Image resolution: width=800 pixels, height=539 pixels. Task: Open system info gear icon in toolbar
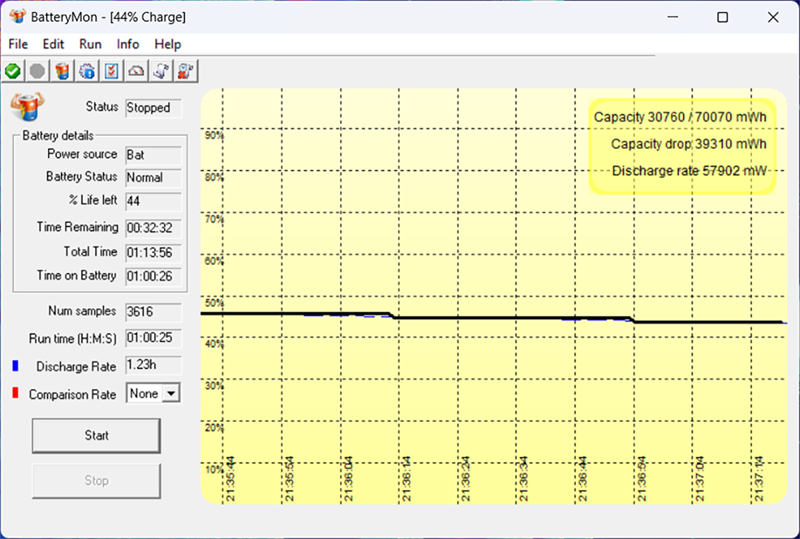click(87, 71)
